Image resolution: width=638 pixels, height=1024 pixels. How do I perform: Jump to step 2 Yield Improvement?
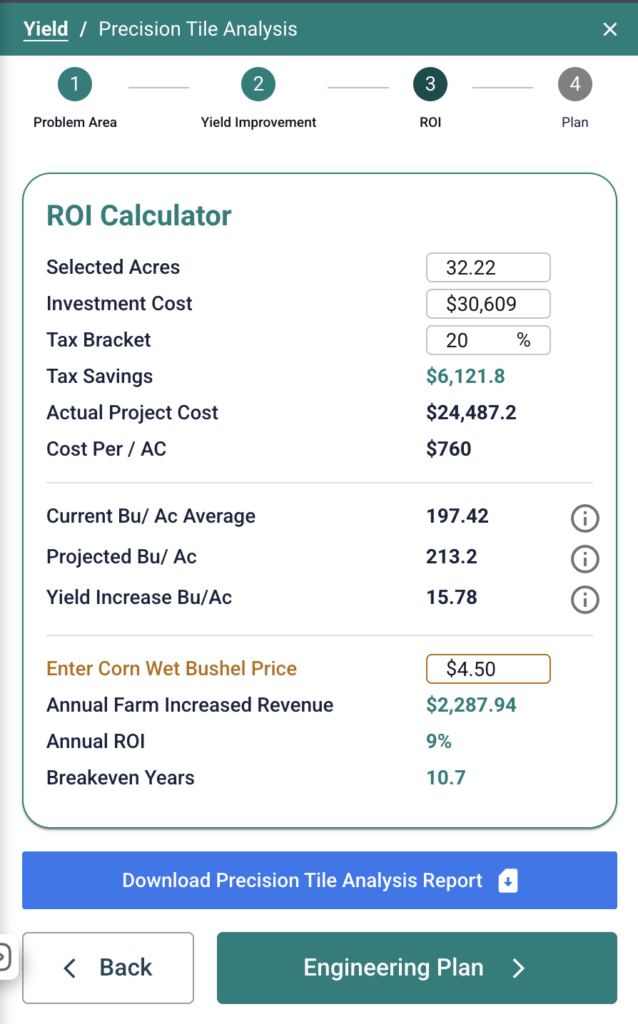point(258,84)
